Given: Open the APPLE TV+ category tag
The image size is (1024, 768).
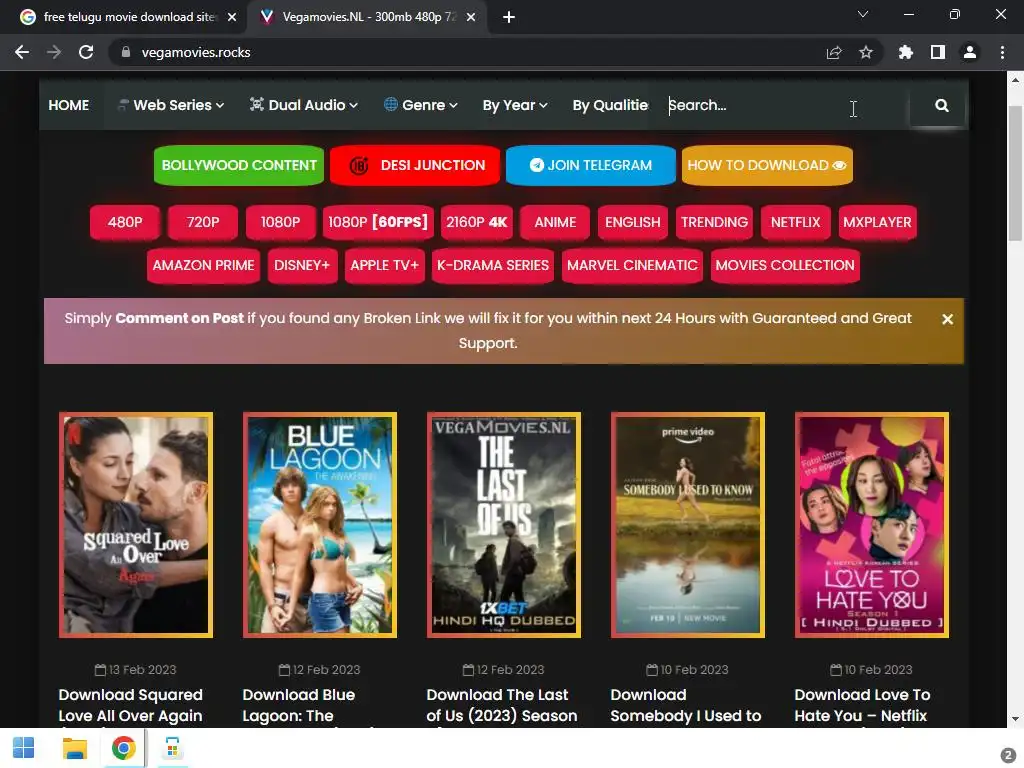Looking at the screenshot, I should pyautogui.click(x=384, y=265).
